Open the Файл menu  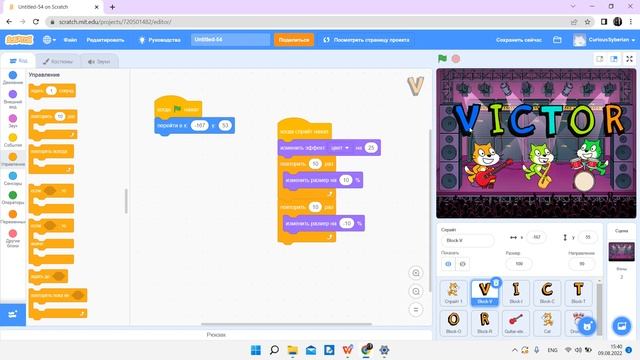coord(70,40)
